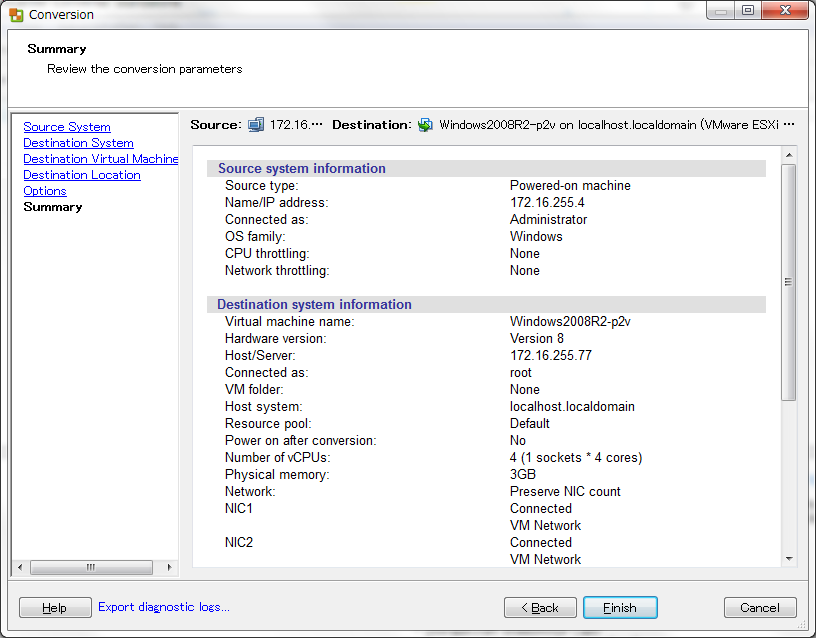Click the NIC1 label
The height and width of the screenshot is (638, 816).
click(x=239, y=508)
